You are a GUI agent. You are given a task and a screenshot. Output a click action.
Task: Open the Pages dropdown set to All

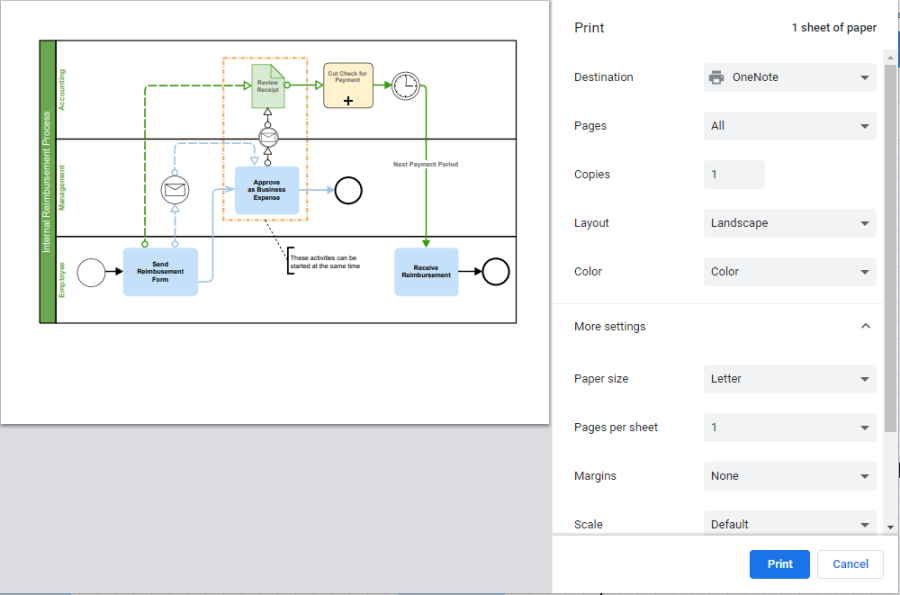pyautogui.click(x=790, y=126)
